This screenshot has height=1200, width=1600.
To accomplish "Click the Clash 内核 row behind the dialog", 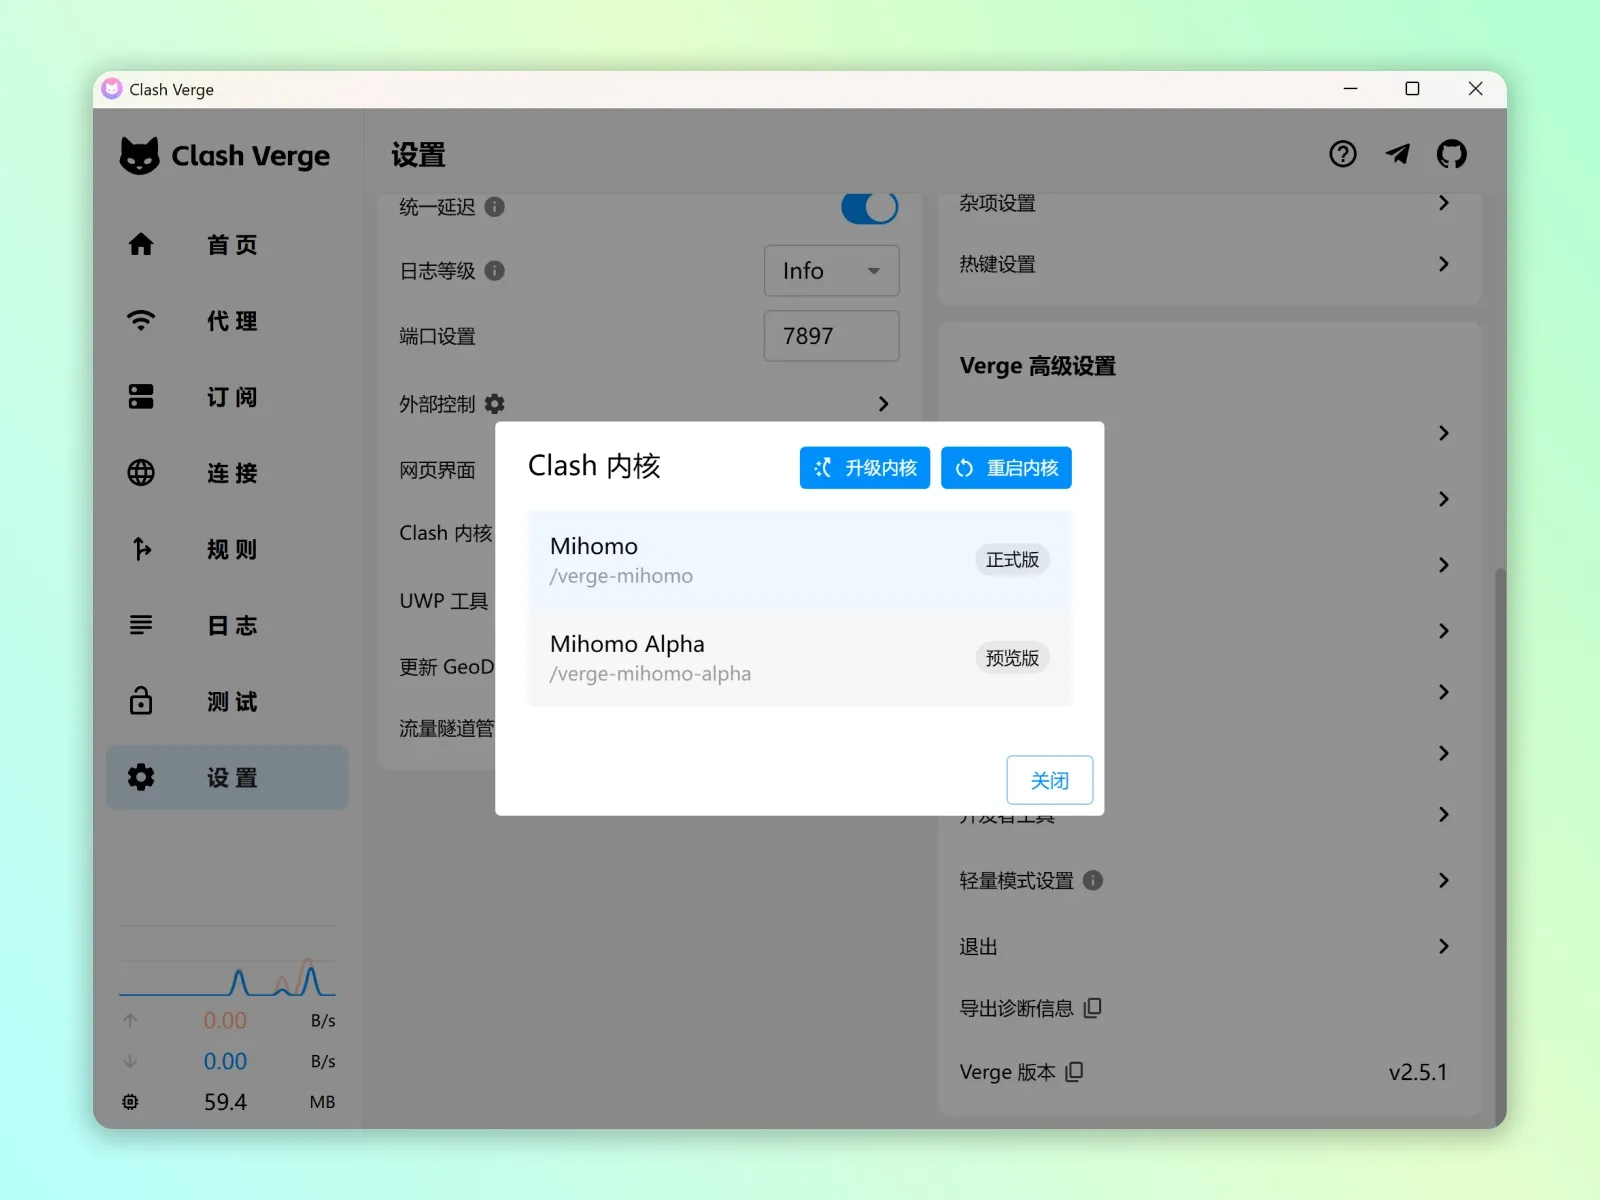I will coord(445,533).
